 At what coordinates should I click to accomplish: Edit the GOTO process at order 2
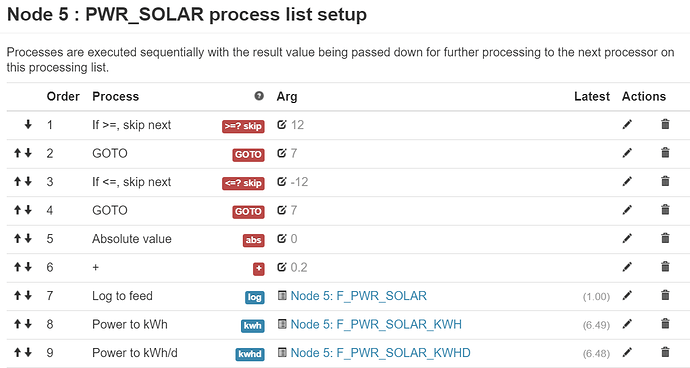click(627, 153)
